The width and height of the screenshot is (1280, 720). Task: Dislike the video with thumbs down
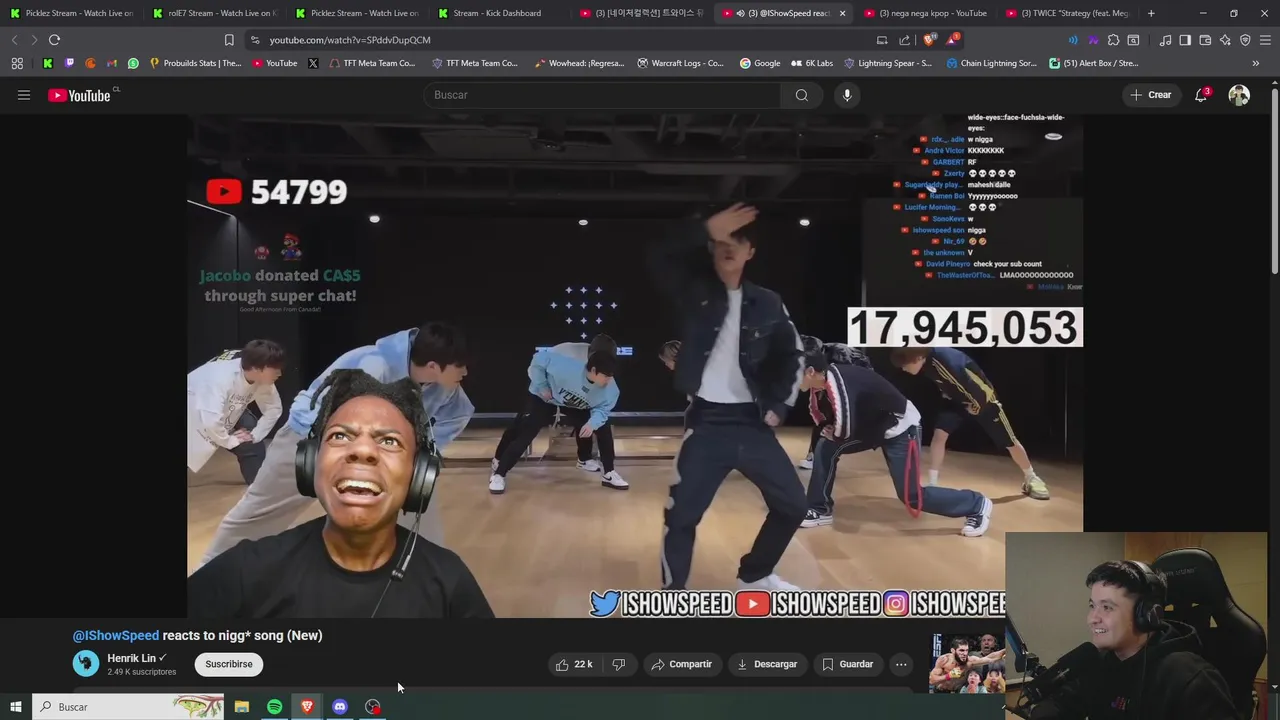(x=618, y=664)
